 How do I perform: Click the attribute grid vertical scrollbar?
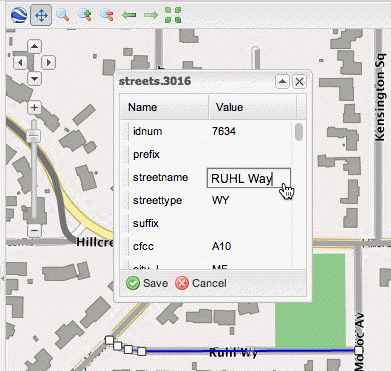[299, 195]
